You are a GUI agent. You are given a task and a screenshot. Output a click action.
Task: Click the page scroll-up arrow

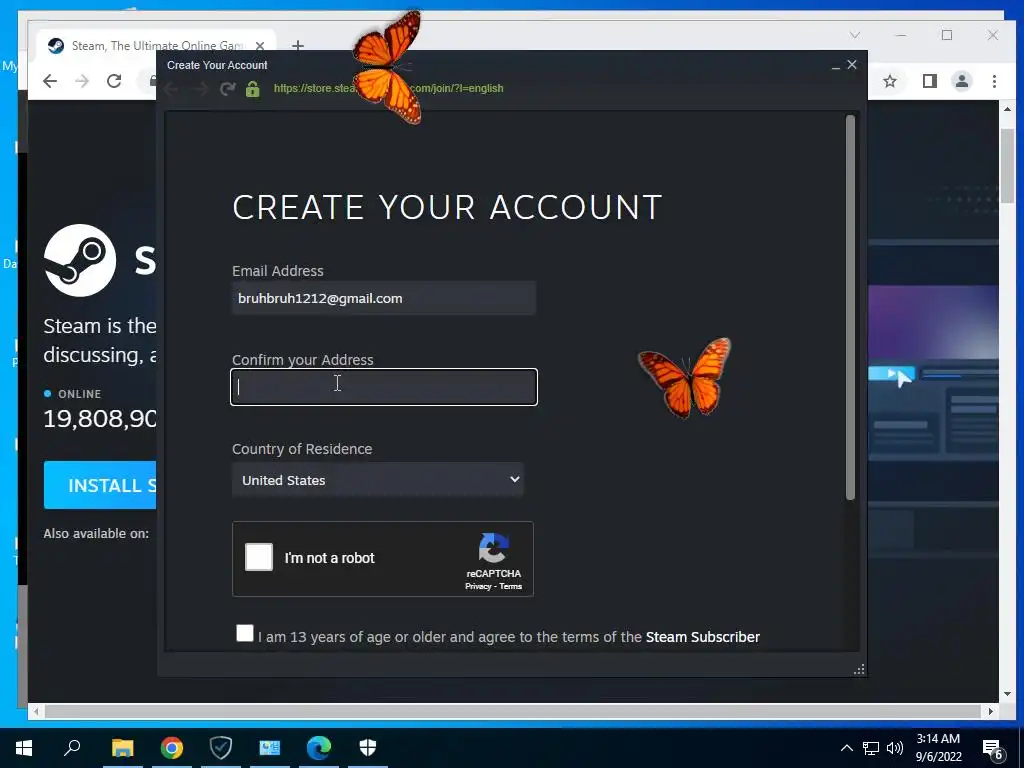pos(1007,110)
